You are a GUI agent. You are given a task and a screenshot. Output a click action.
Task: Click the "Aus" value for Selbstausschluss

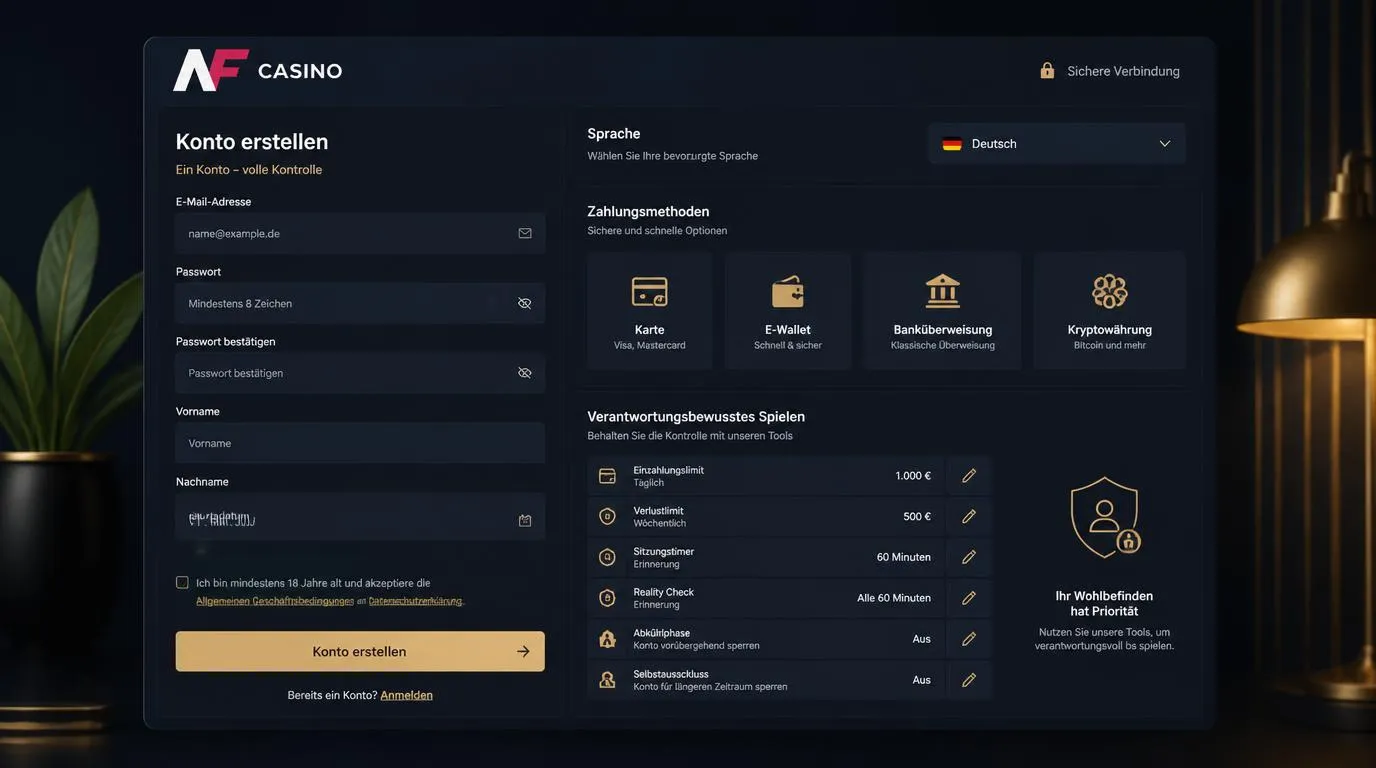point(922,680)
